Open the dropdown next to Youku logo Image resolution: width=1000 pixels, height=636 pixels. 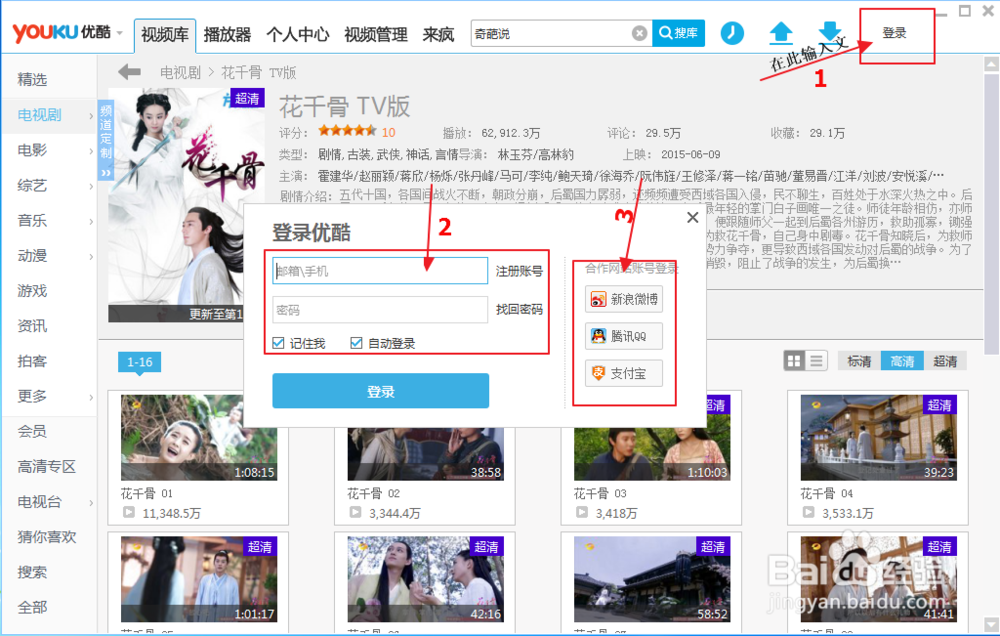point(119,33)
